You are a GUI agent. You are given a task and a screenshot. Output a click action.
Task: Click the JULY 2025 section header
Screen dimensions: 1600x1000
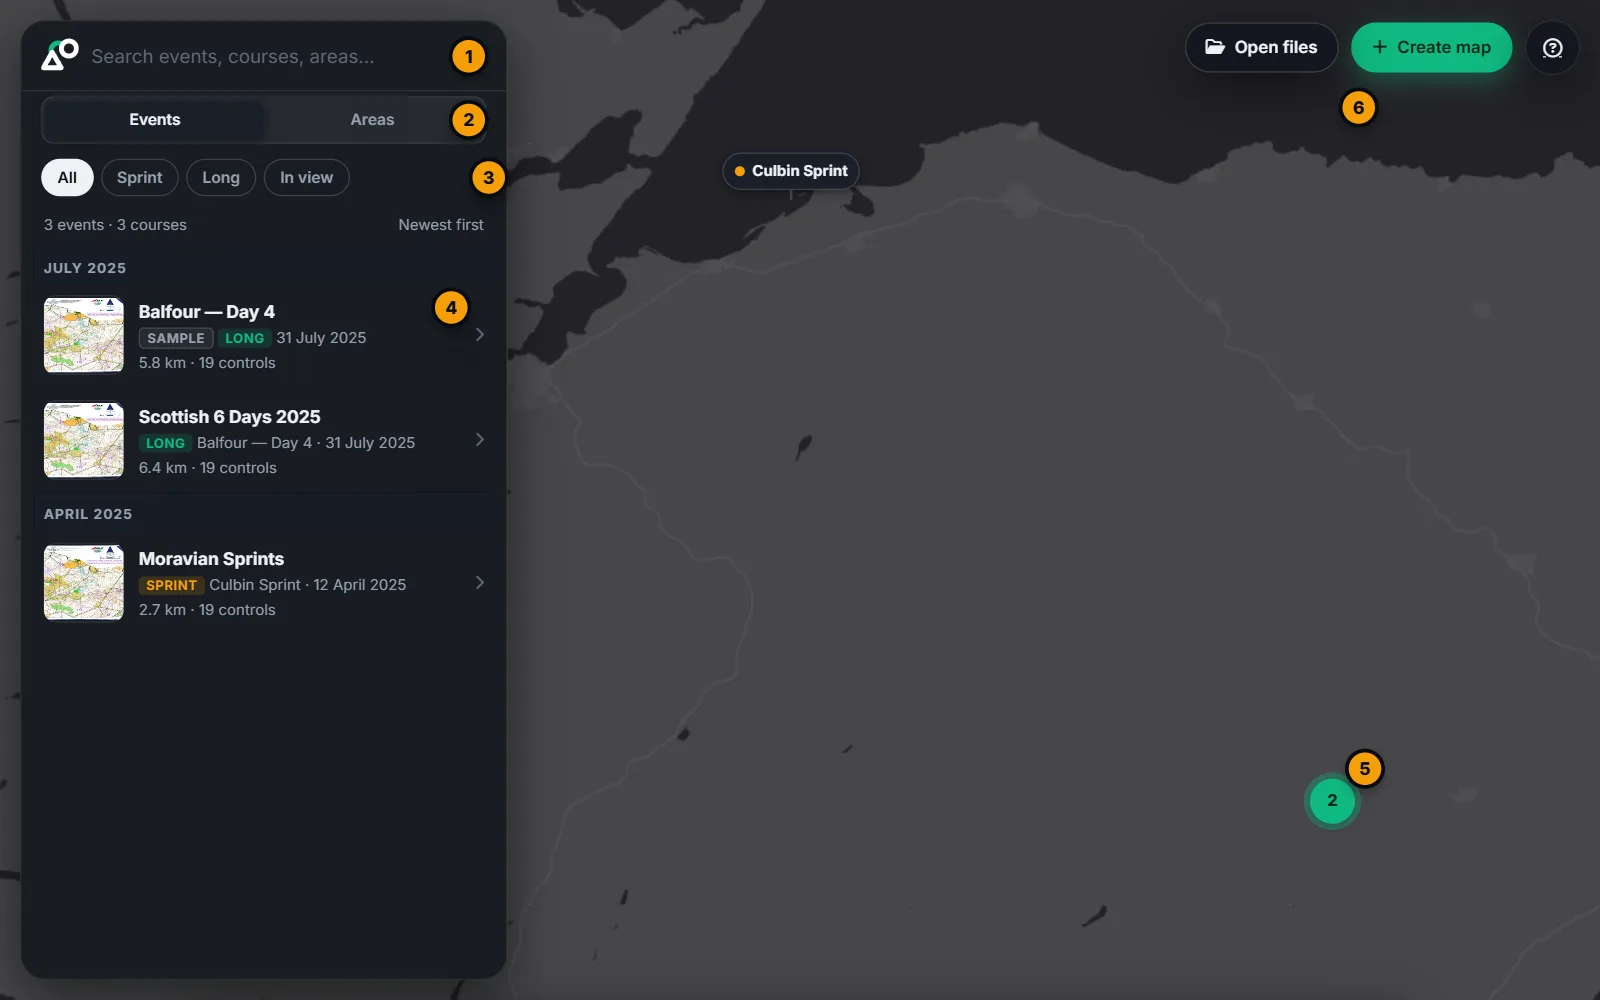tap(85, 268)
